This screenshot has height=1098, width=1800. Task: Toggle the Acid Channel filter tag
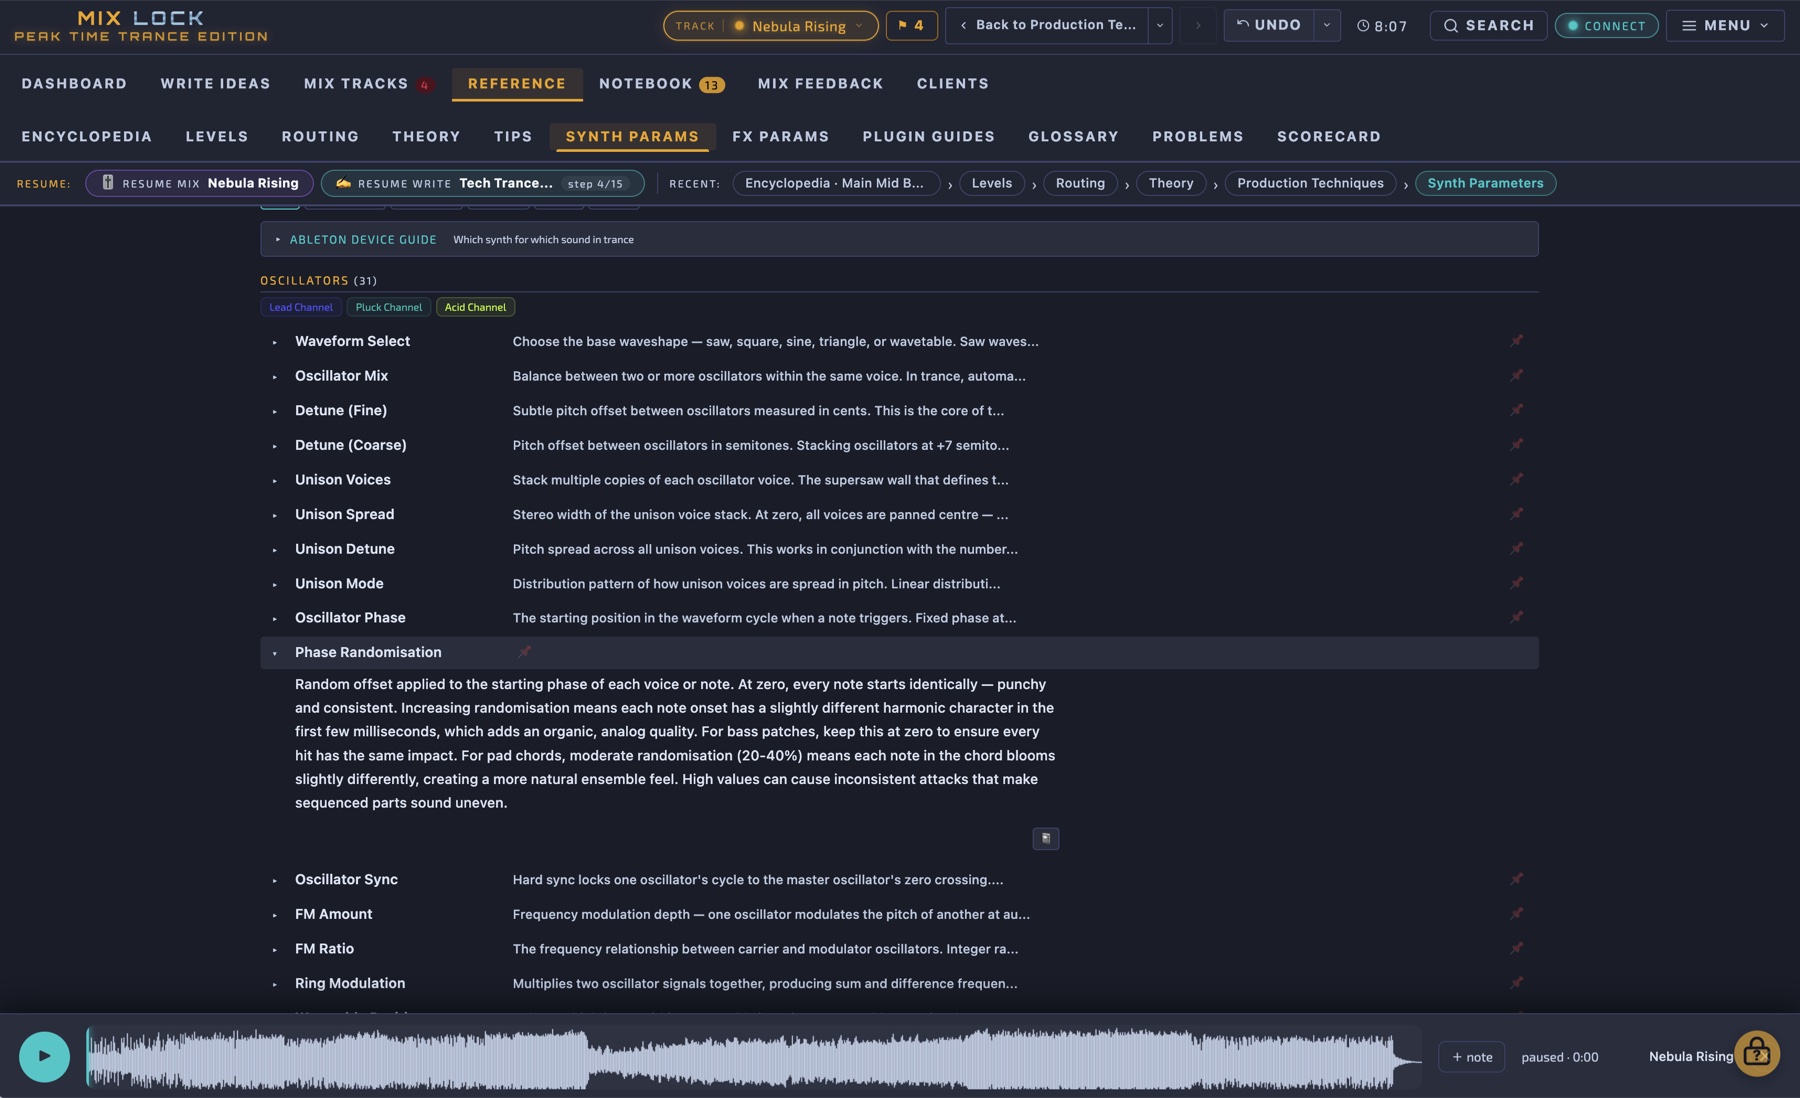[x=475, y=307]
